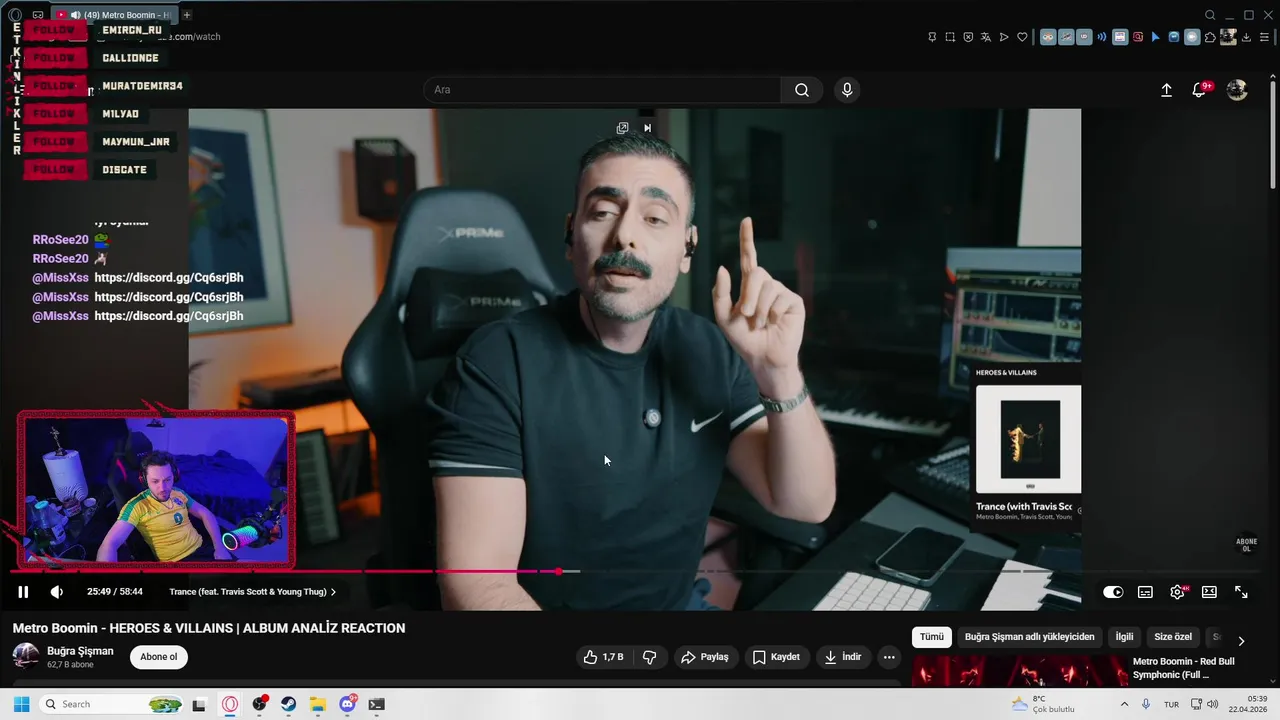Open Task View on the taskbar
The width and height of the screenshot is (1280, 720).
coord(199,704)
